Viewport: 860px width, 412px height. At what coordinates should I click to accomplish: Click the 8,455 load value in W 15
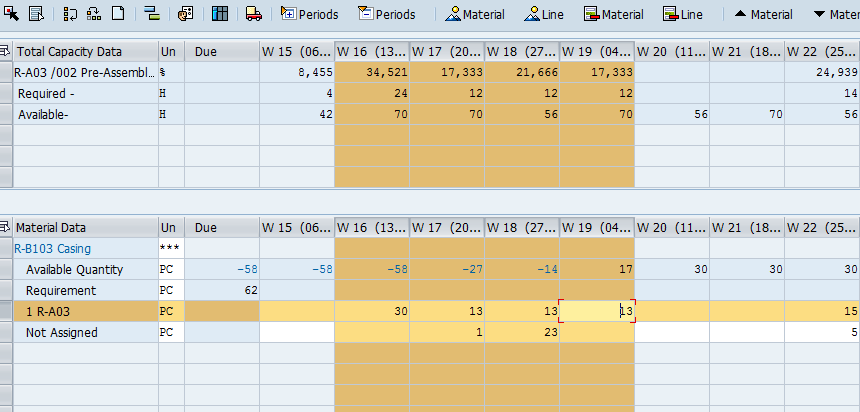pos(297,72)
